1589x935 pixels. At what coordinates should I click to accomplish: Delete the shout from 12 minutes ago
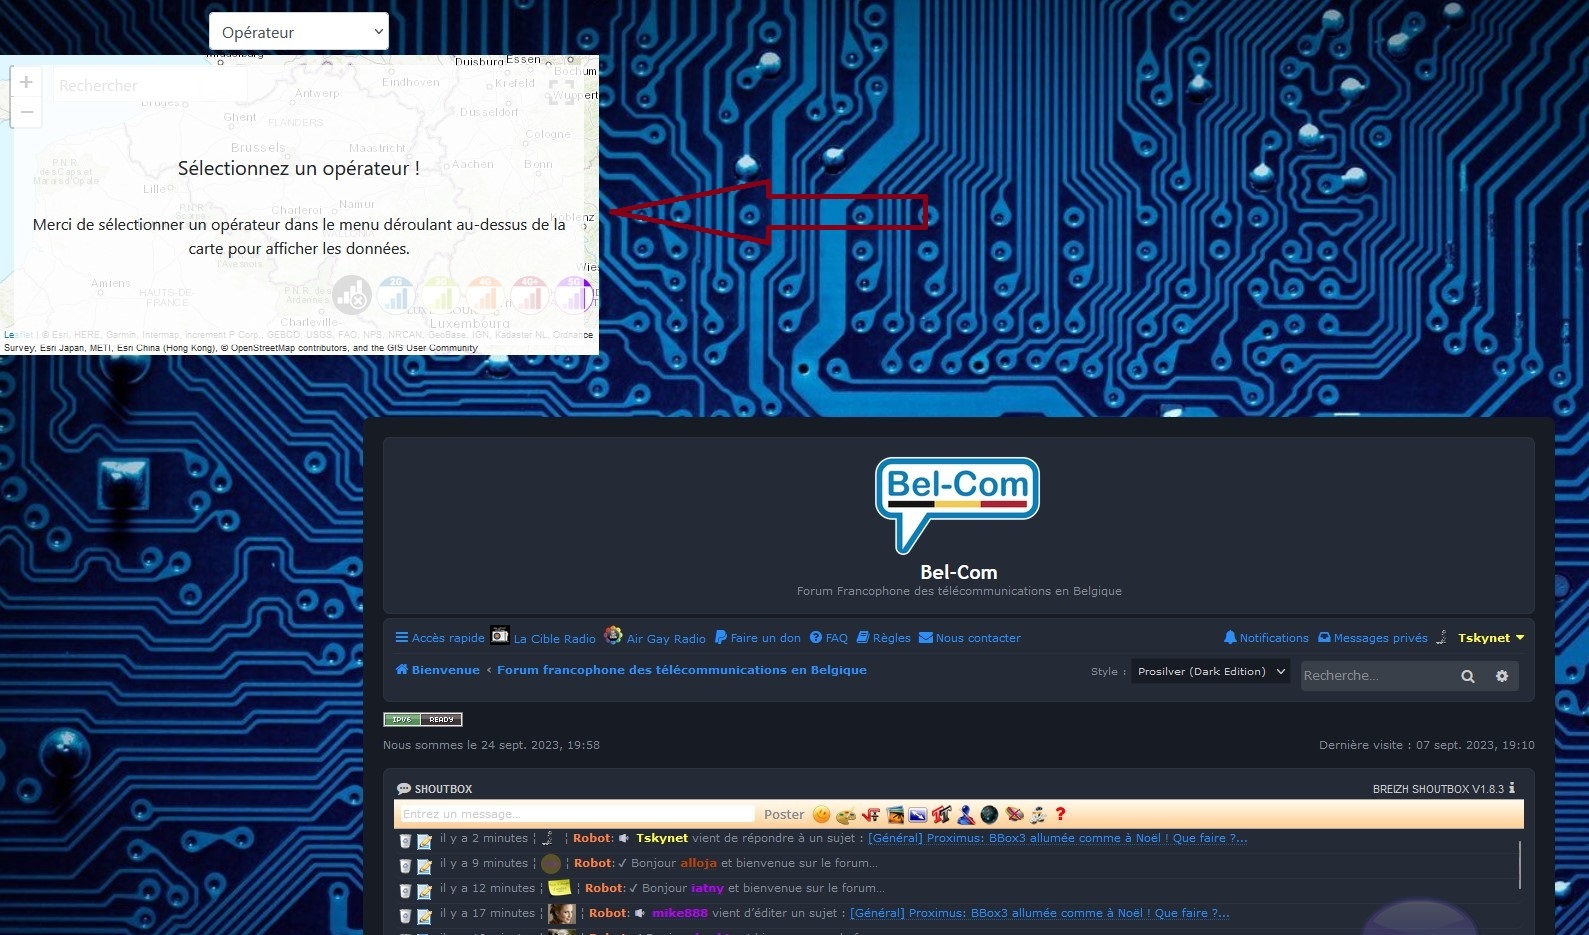click(405, 891)
